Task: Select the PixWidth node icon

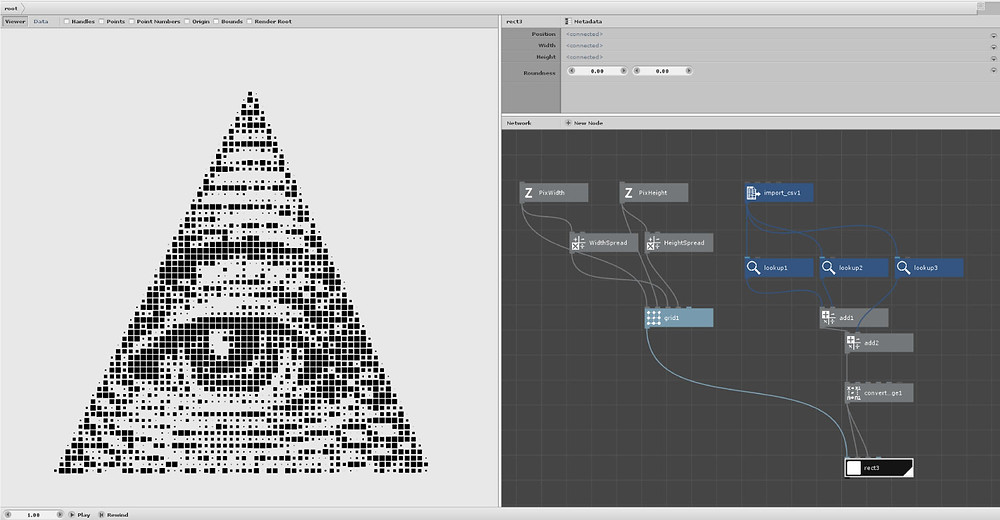Action: 529,193
